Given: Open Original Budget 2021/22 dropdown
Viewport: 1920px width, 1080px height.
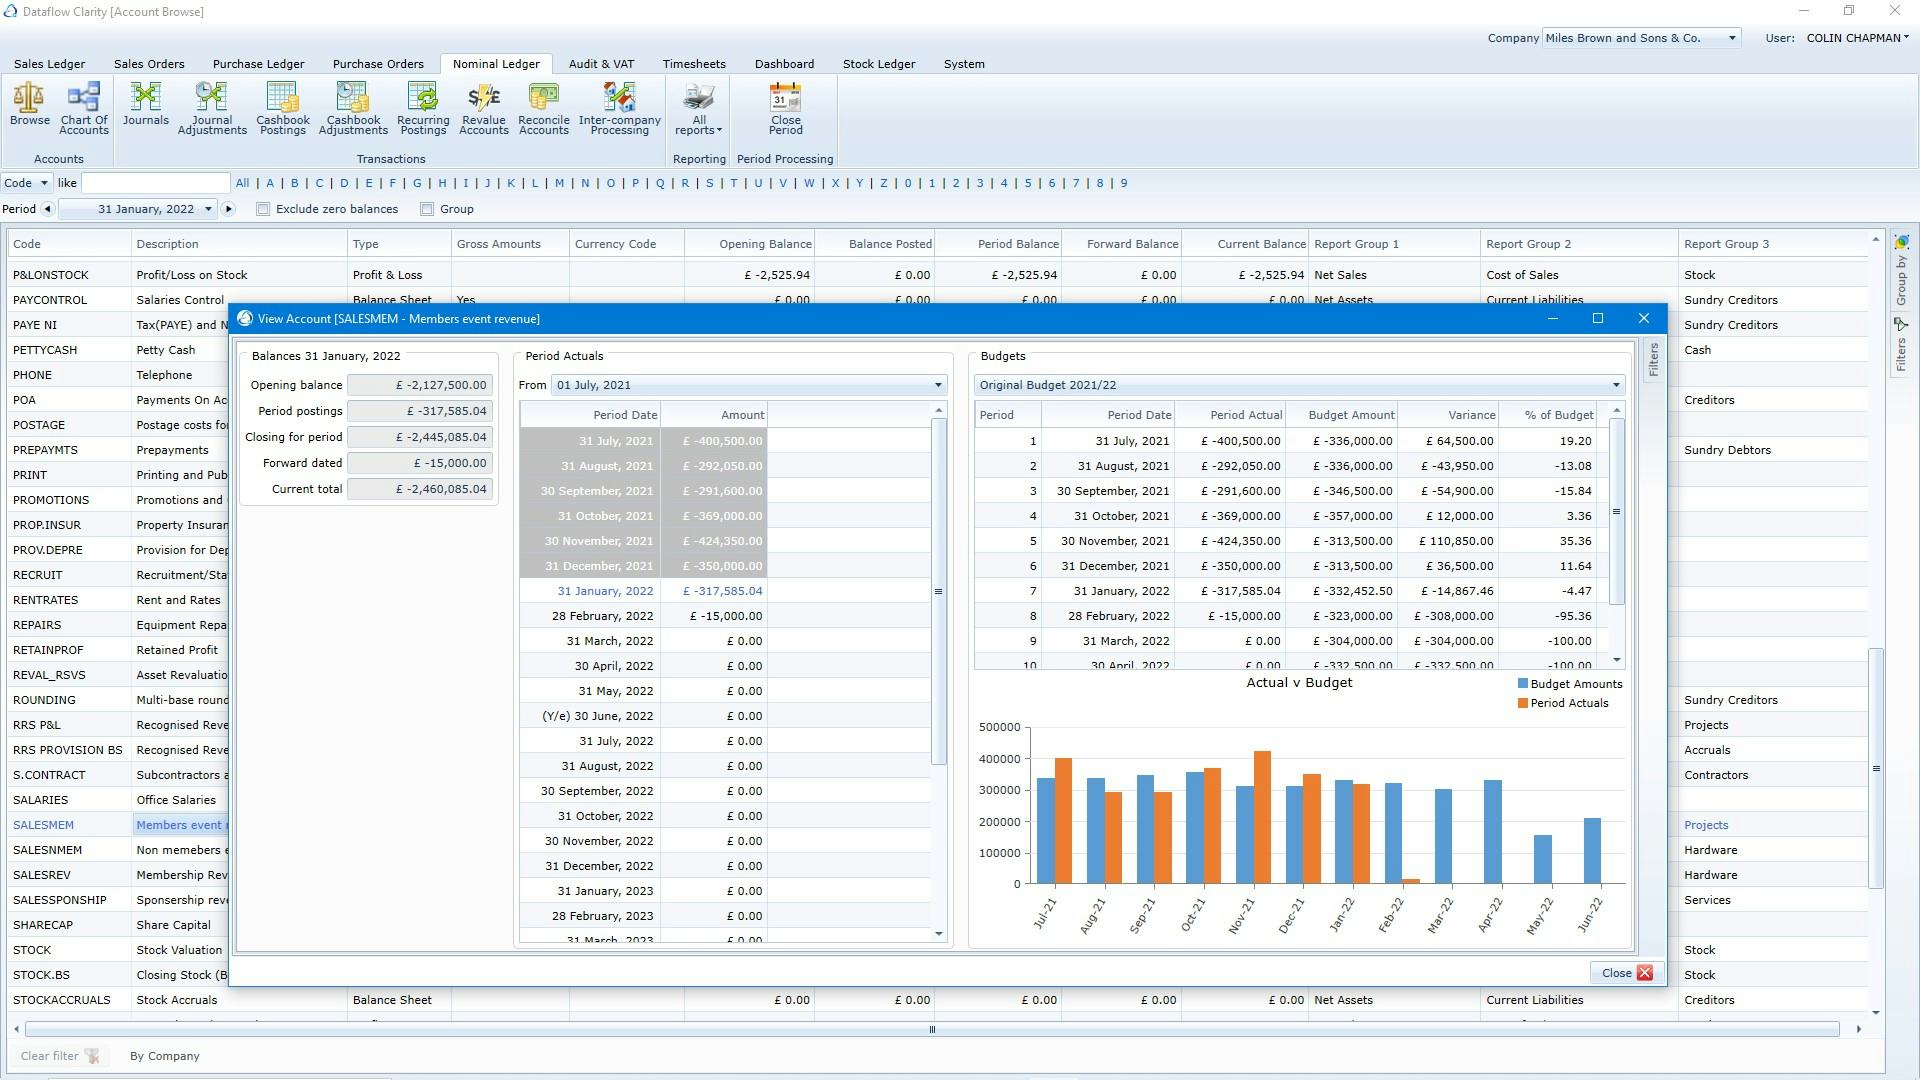Looking at the screenshot, I should click(x=1615, y=385).
